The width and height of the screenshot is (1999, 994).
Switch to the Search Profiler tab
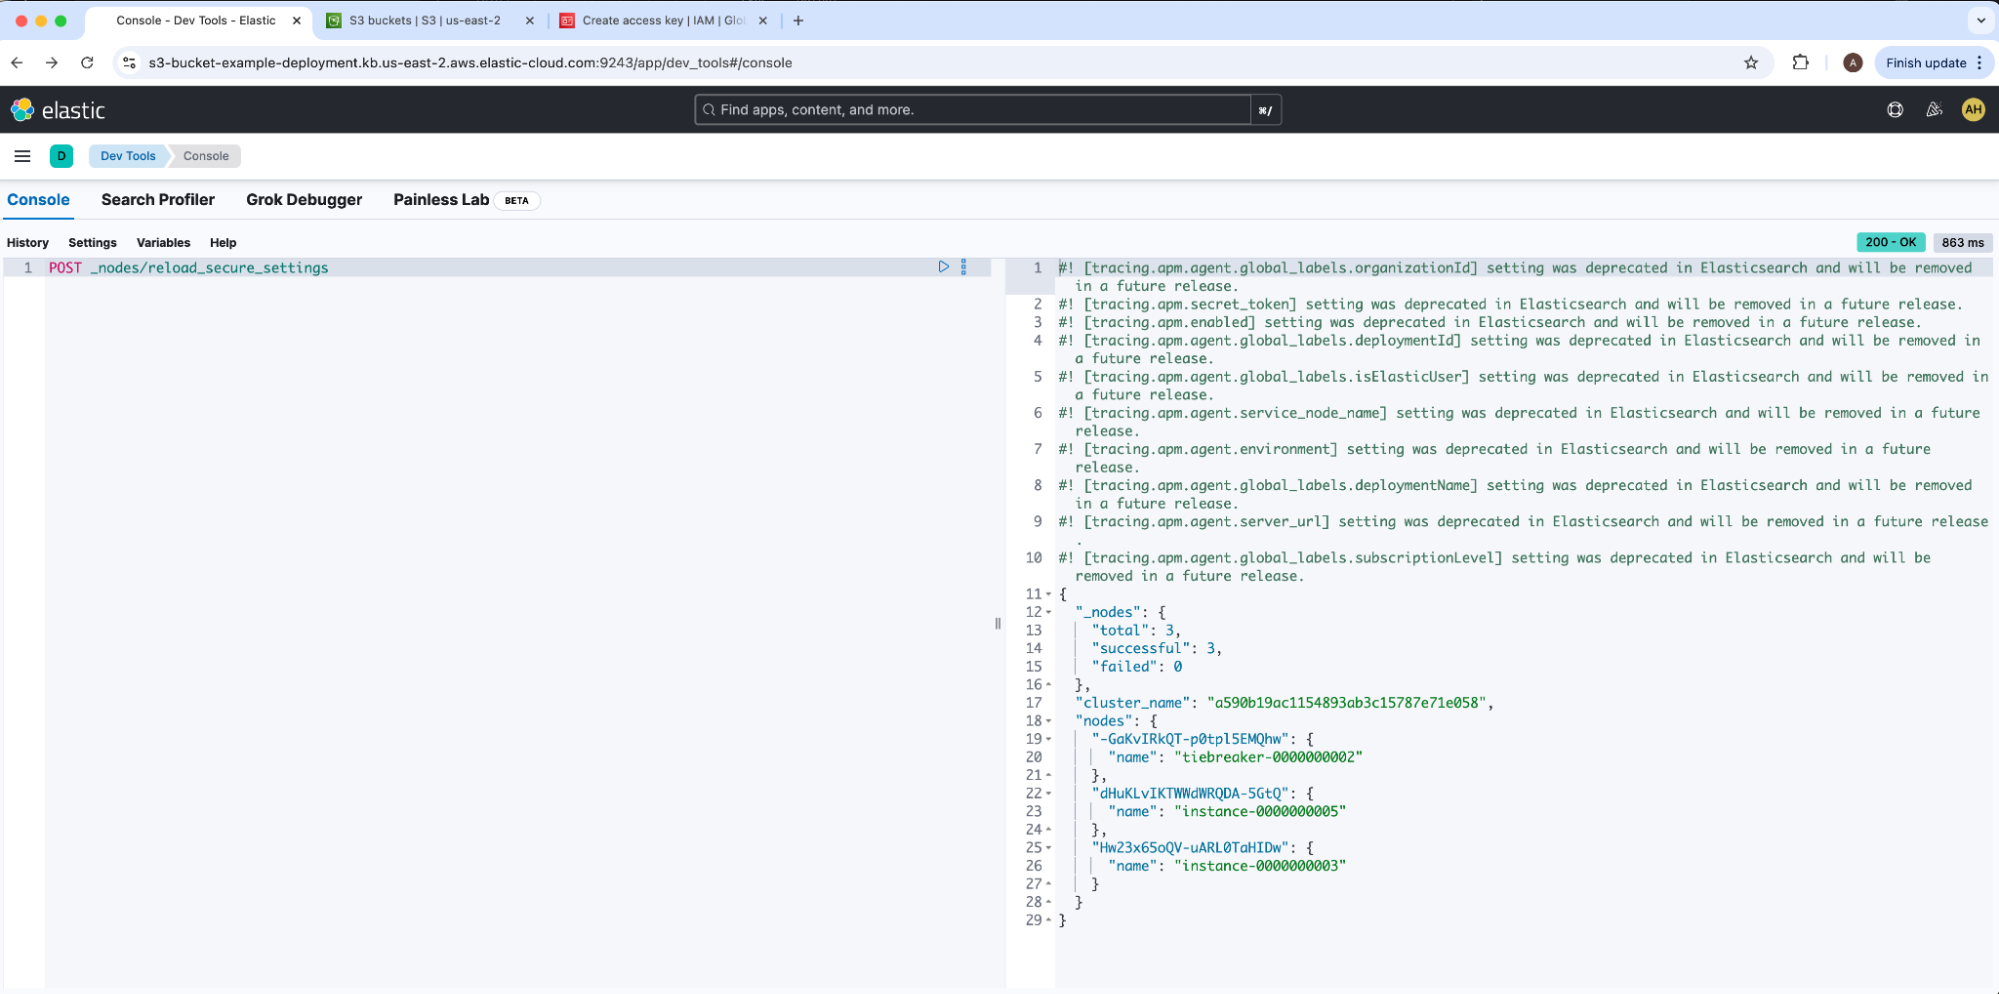tap(158, 200)
